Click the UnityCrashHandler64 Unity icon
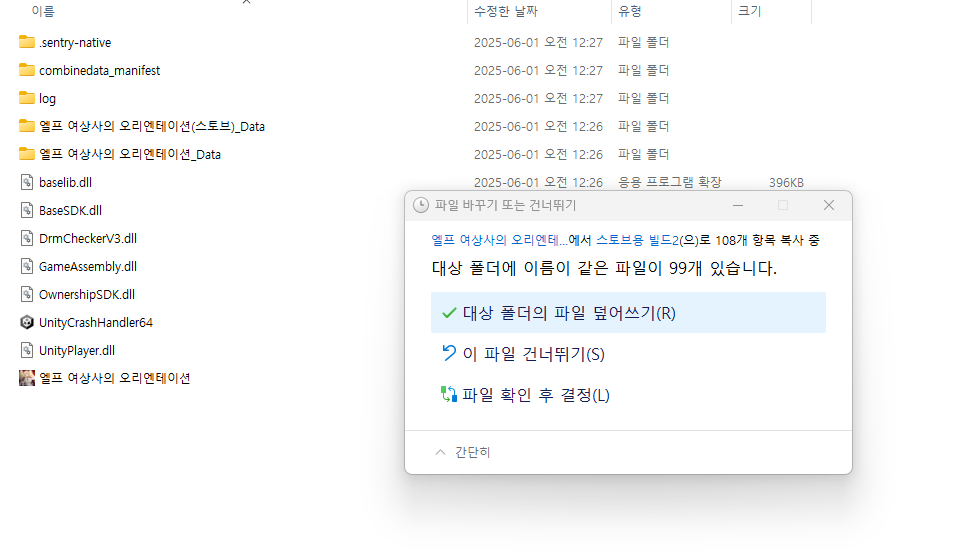This screenshot has height=553, width=980. [26, 322]
